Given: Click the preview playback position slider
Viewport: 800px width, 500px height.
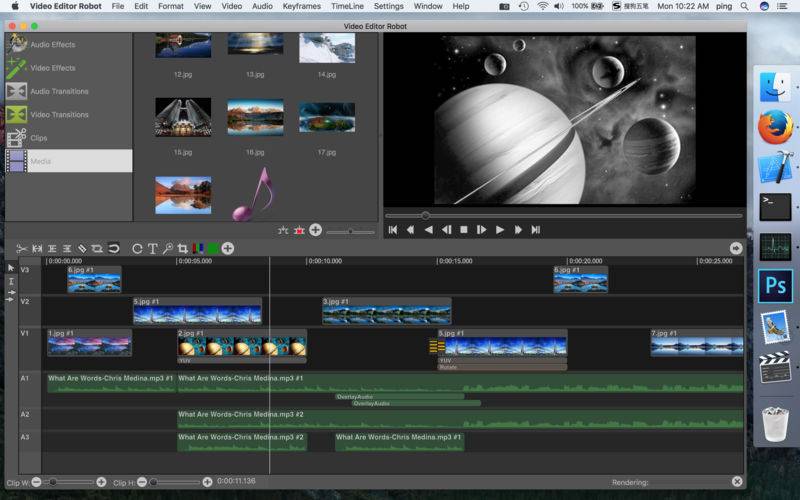Looking at the screenshot, I should (425, 215).
